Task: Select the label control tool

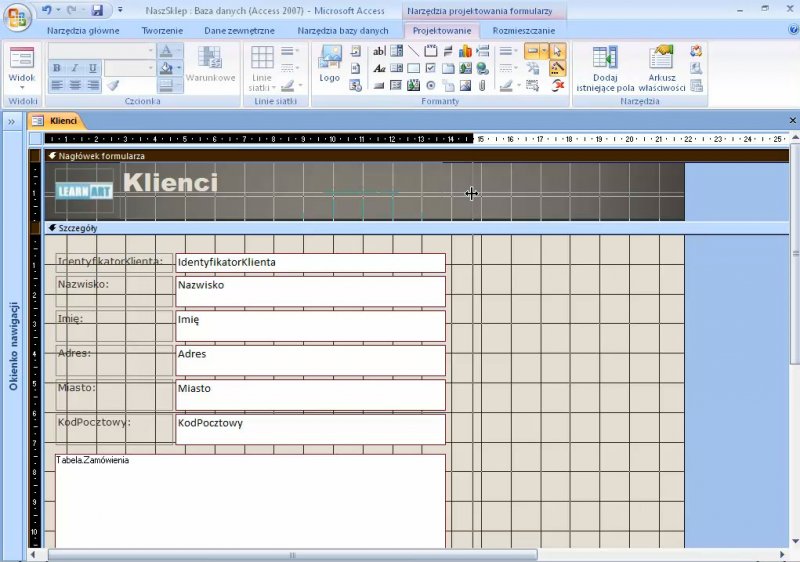Action: (x=379, y=68)
